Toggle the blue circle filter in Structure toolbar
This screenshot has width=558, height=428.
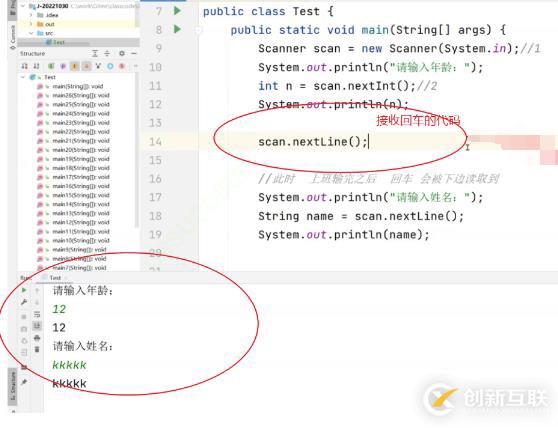[x=110, y=66]
